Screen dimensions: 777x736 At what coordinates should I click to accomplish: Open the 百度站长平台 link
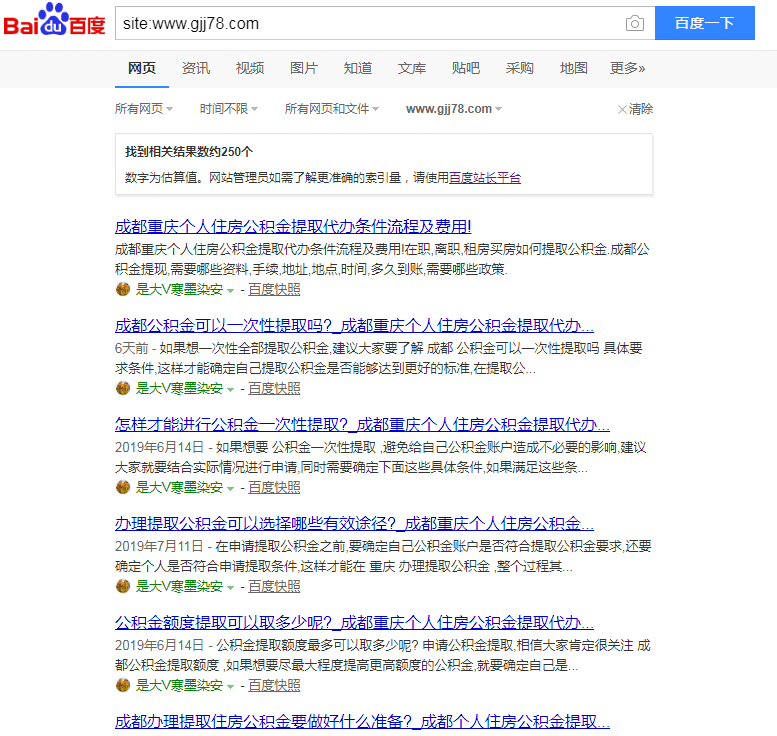[x=484, y=178]
